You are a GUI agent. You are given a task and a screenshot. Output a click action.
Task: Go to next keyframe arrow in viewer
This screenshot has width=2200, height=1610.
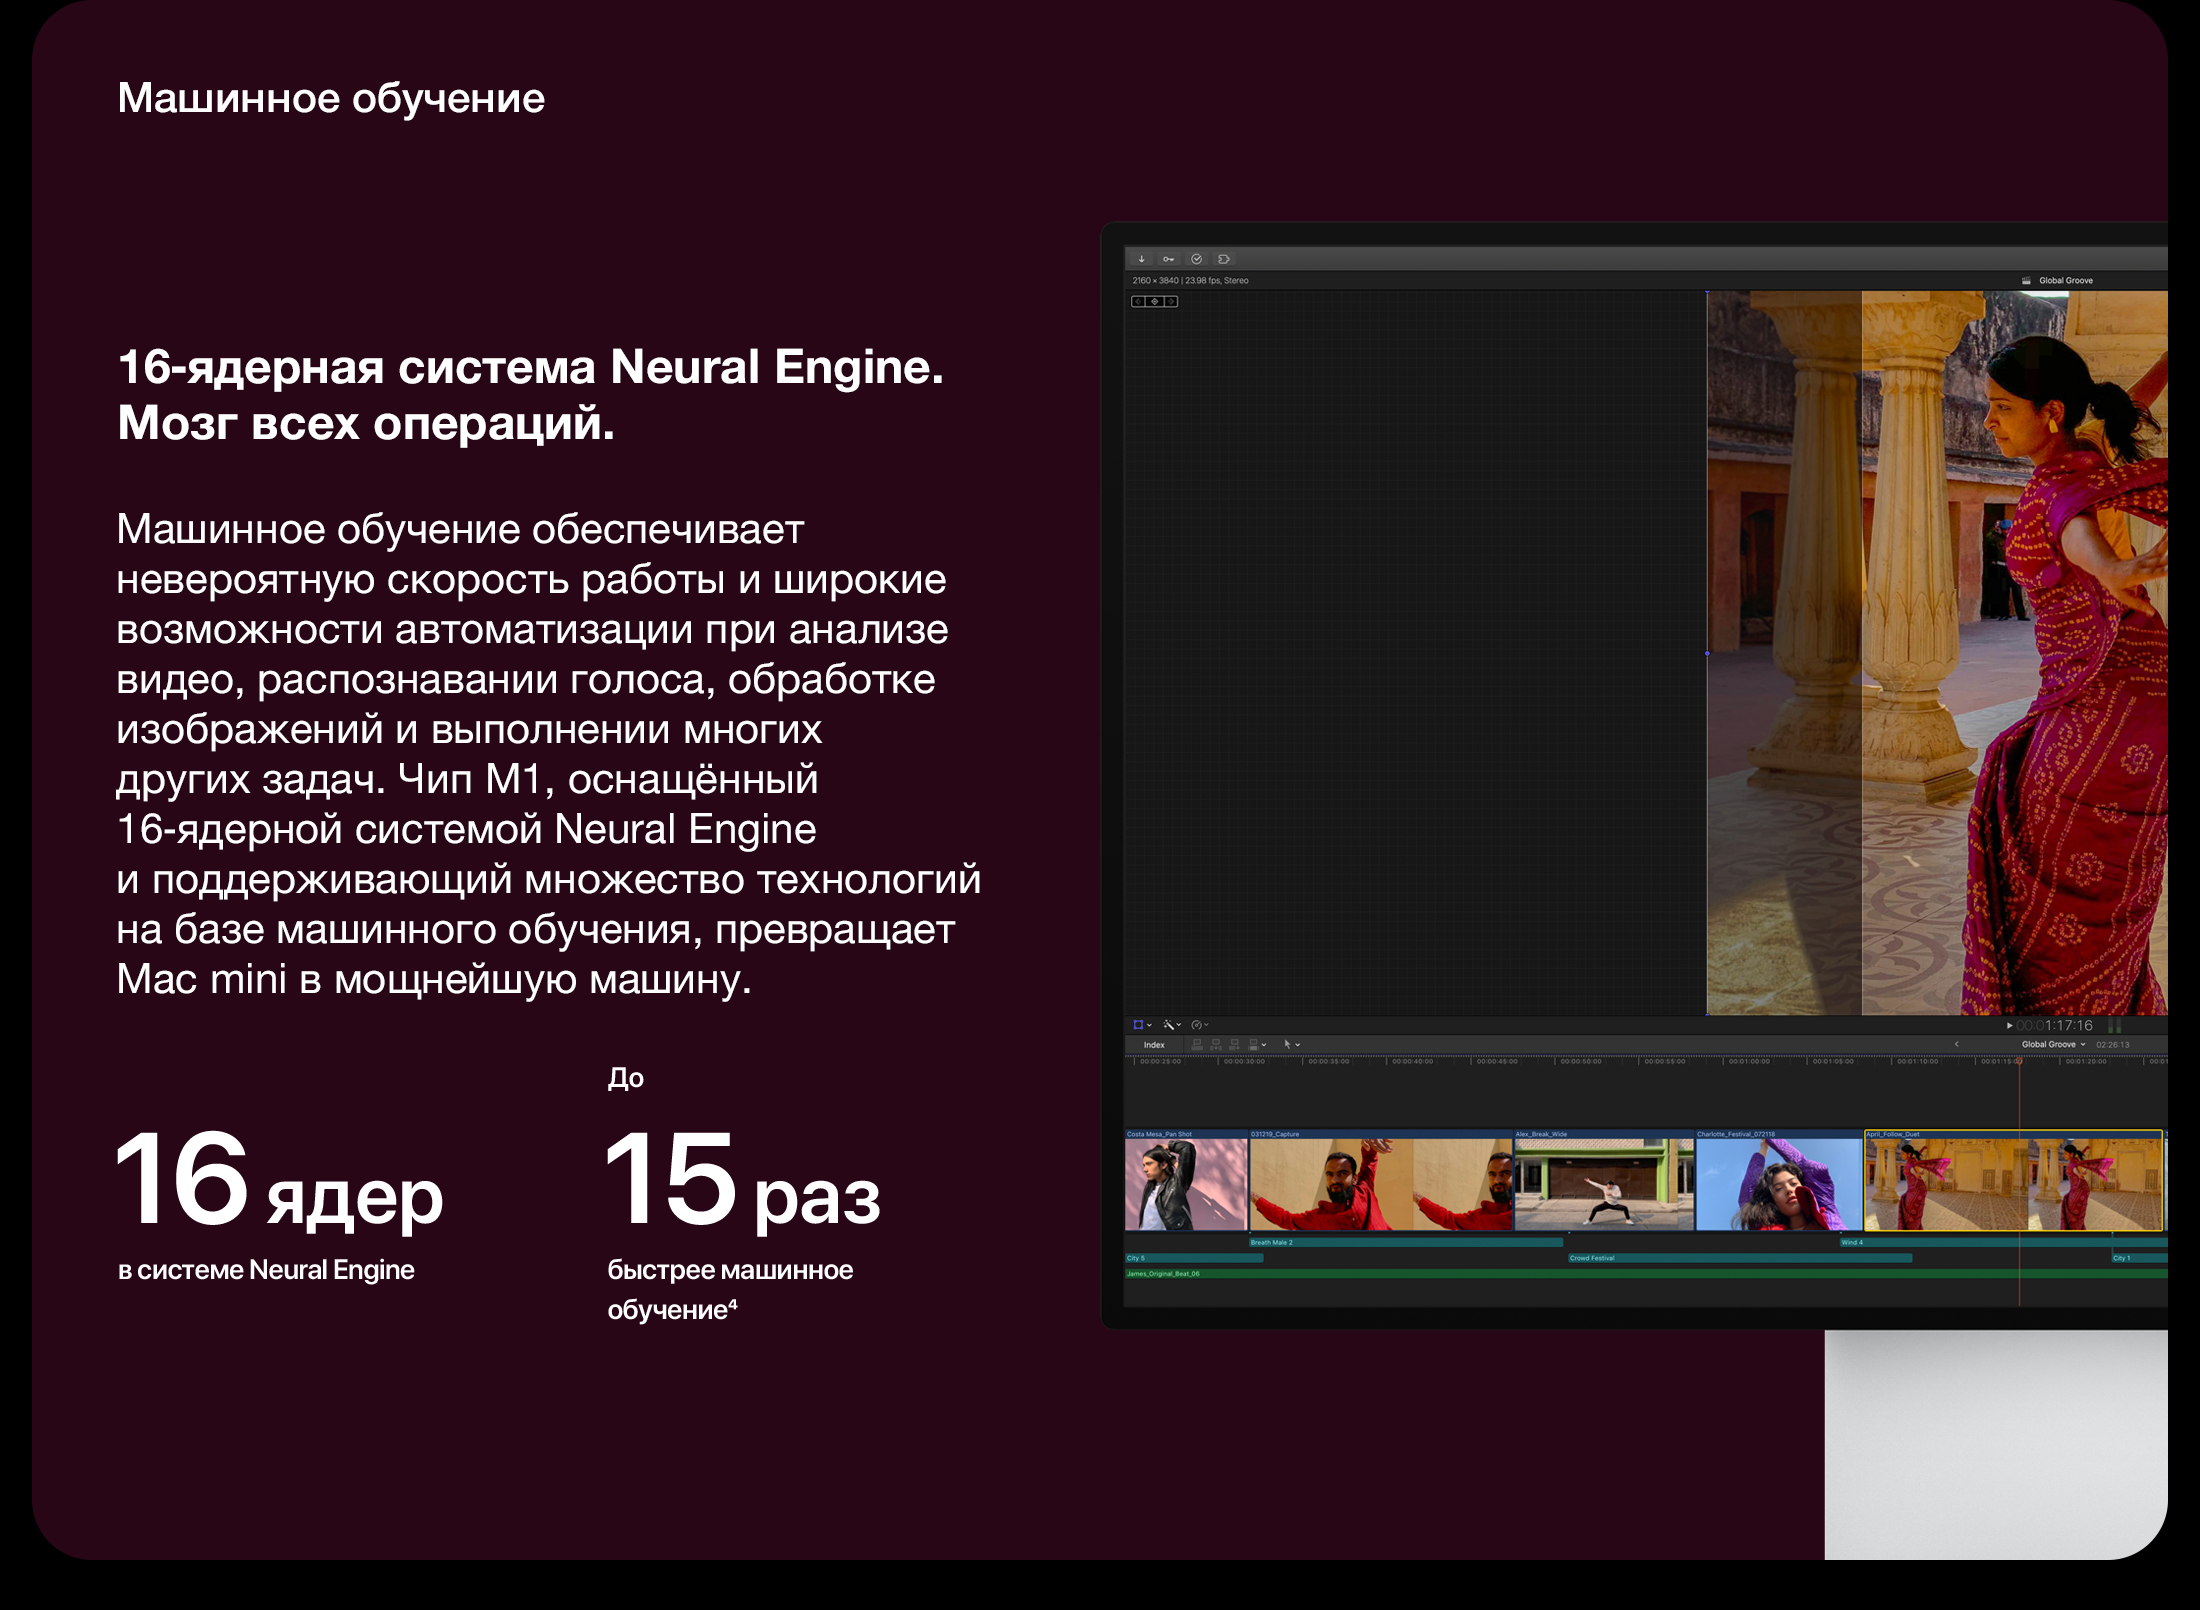[x=1171, y=301]
